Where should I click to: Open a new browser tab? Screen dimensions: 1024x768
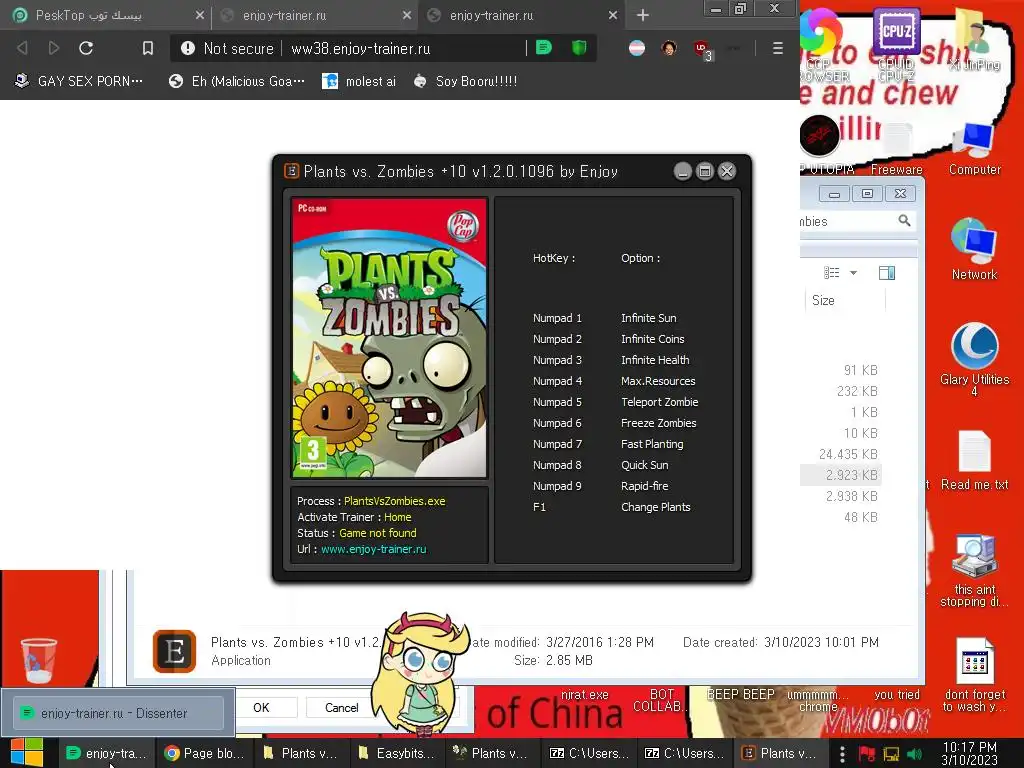point(643,15)
